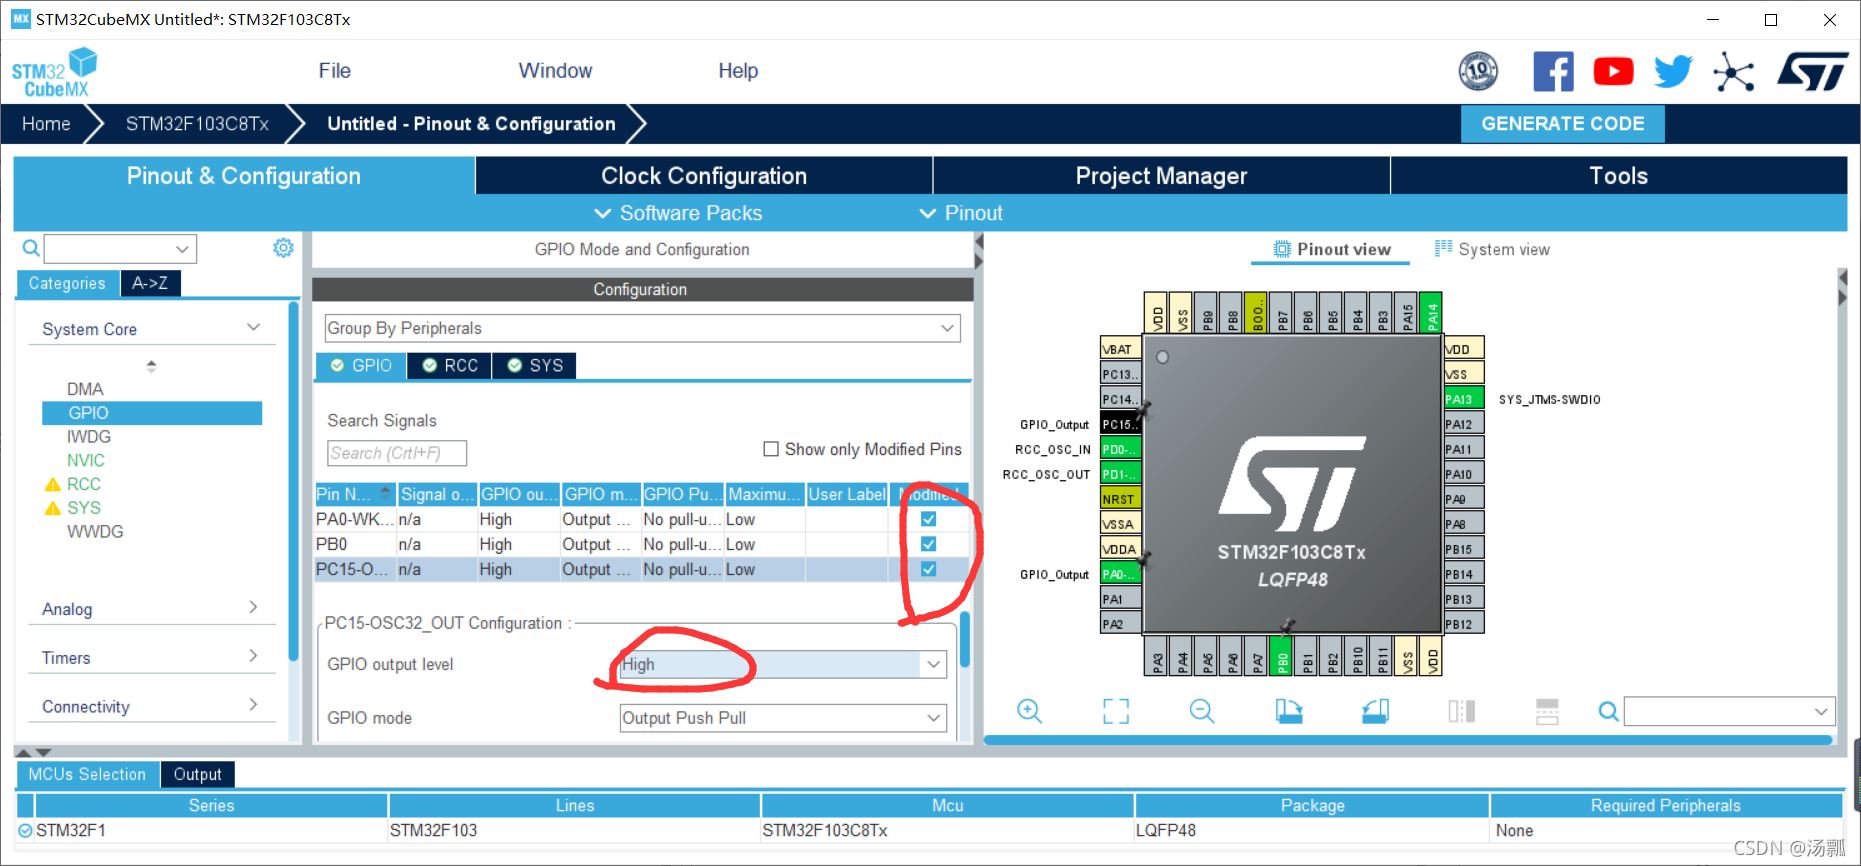
Task: Switch to the System view tab
Action: point(1492,249)
